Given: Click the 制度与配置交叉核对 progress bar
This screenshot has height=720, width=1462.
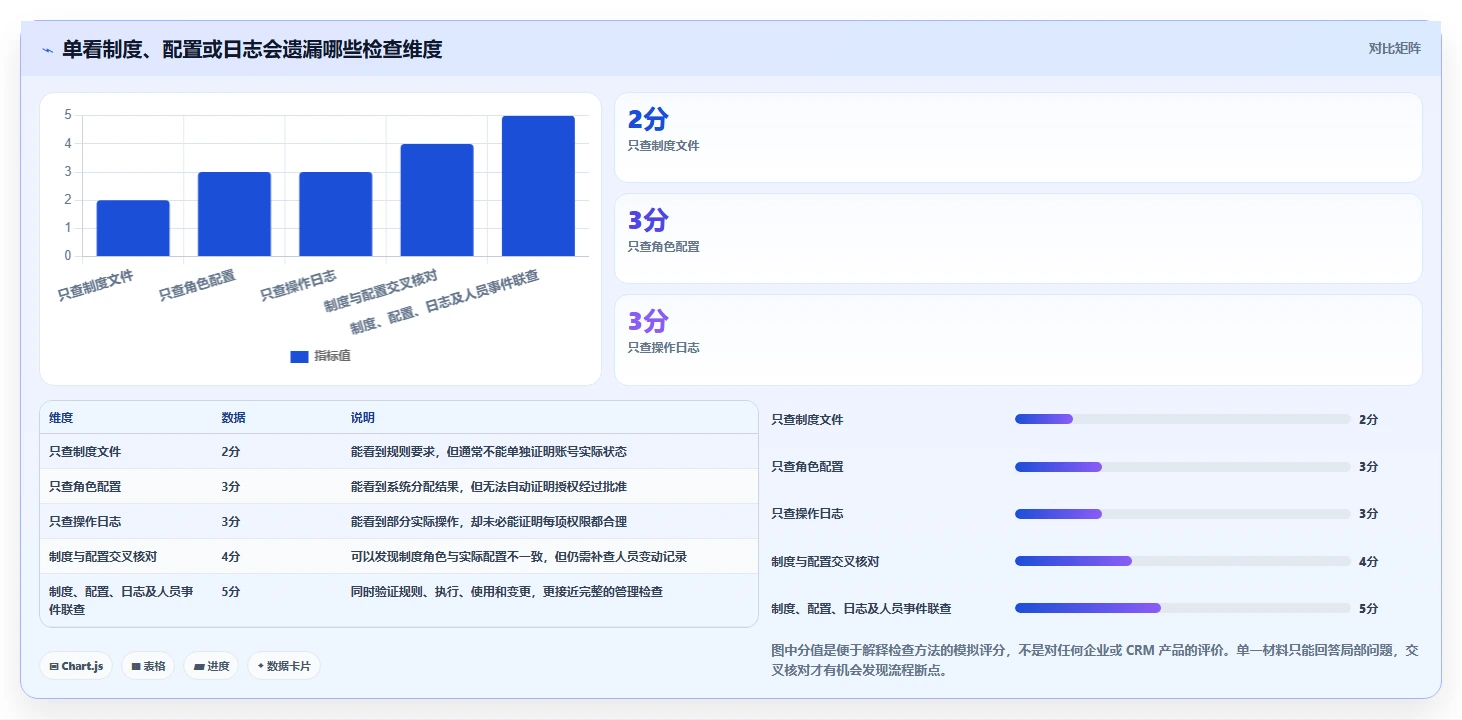Looking at the screenshot, I should (x=1182, y=561).
